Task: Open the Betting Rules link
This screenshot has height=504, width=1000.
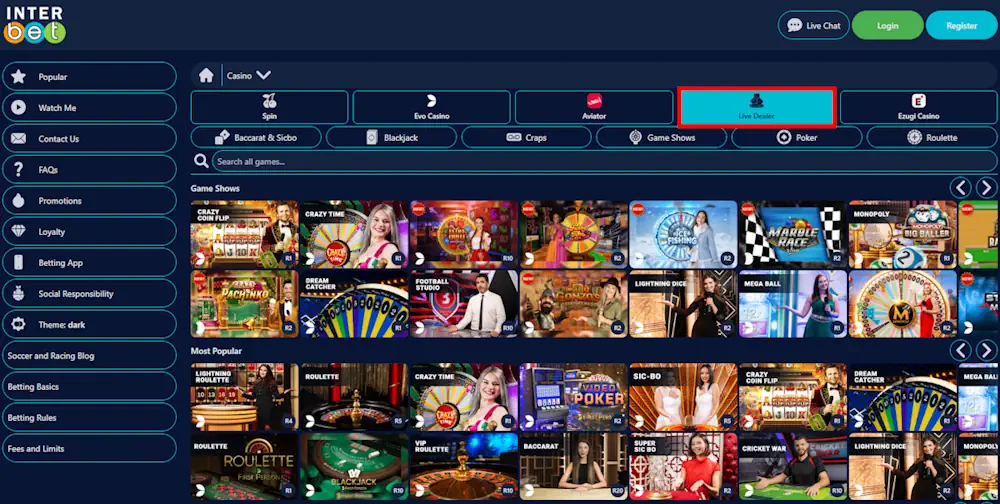Action: 89,417
